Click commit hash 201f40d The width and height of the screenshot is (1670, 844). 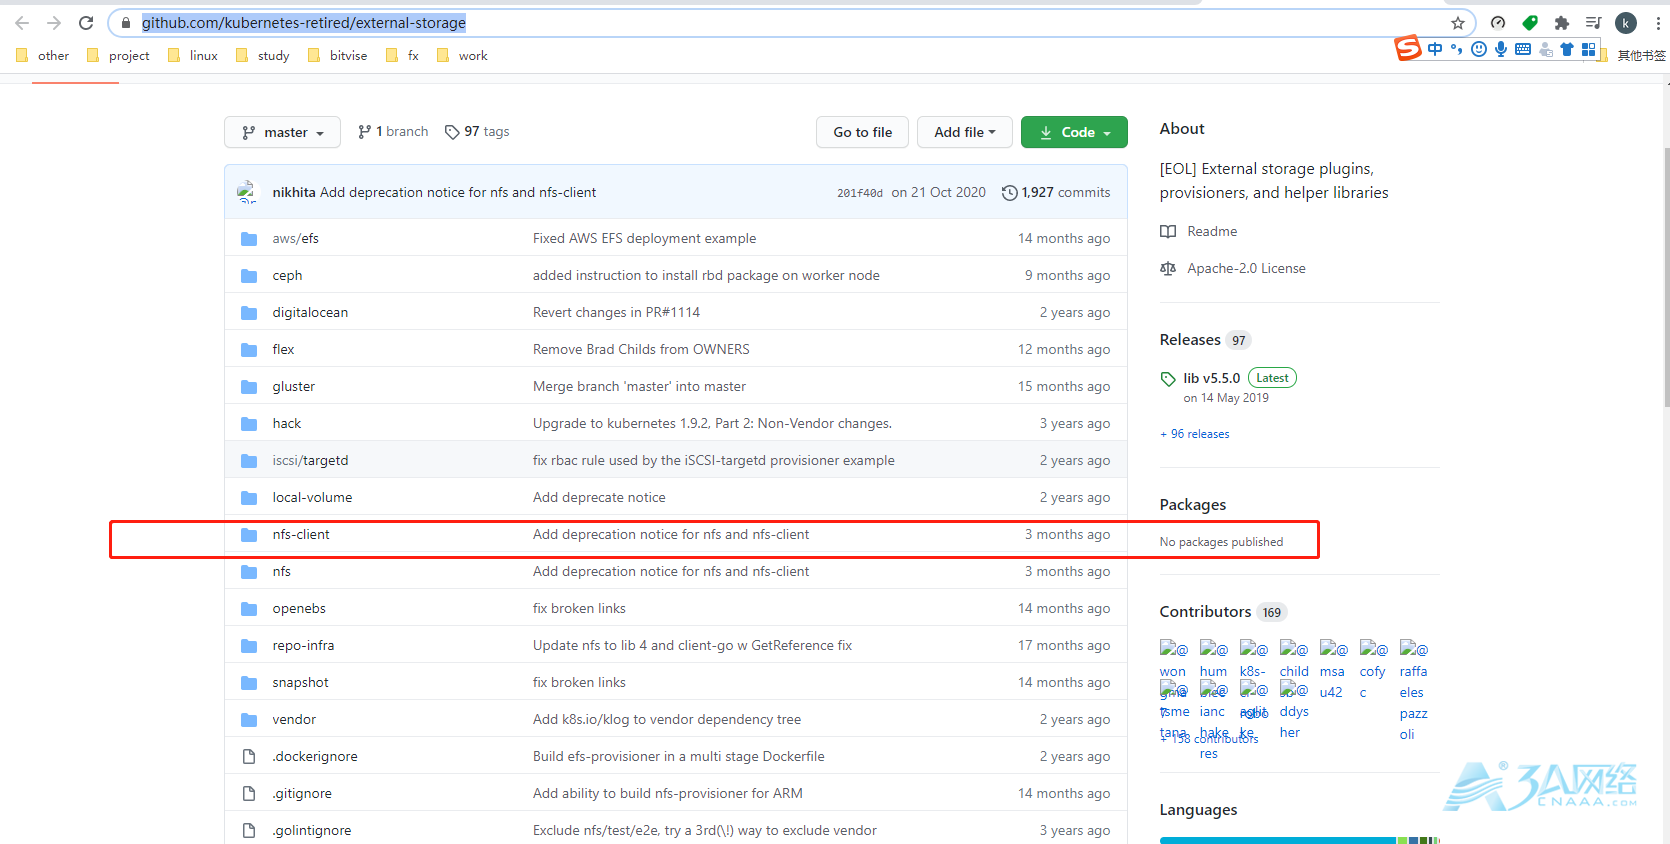pos(860,193)
